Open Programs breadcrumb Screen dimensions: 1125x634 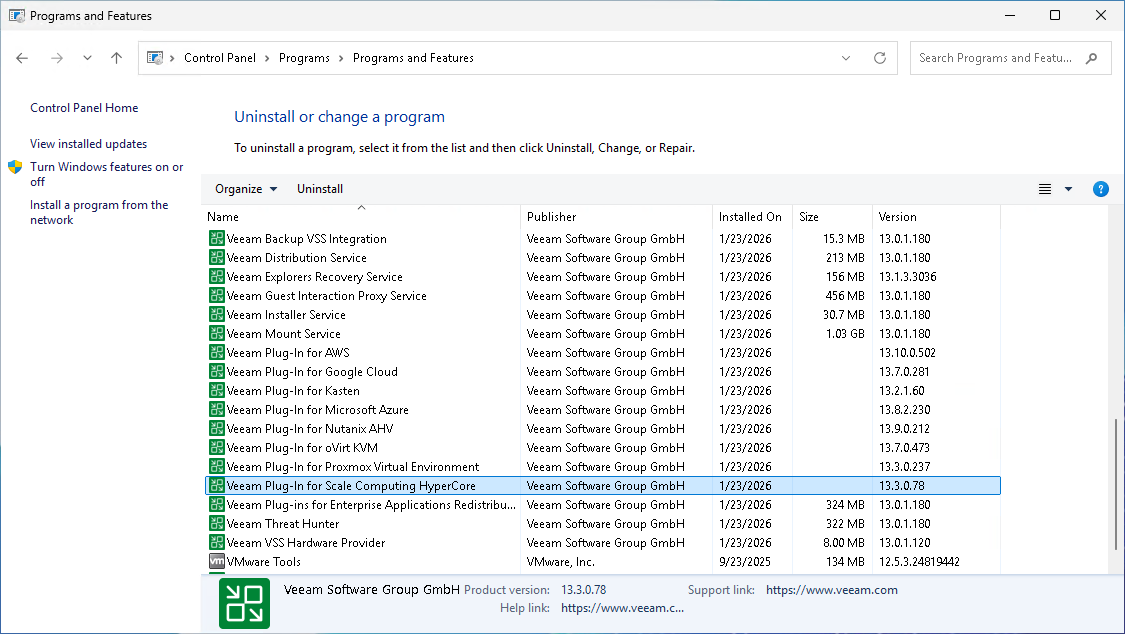[x=304, y=58]
